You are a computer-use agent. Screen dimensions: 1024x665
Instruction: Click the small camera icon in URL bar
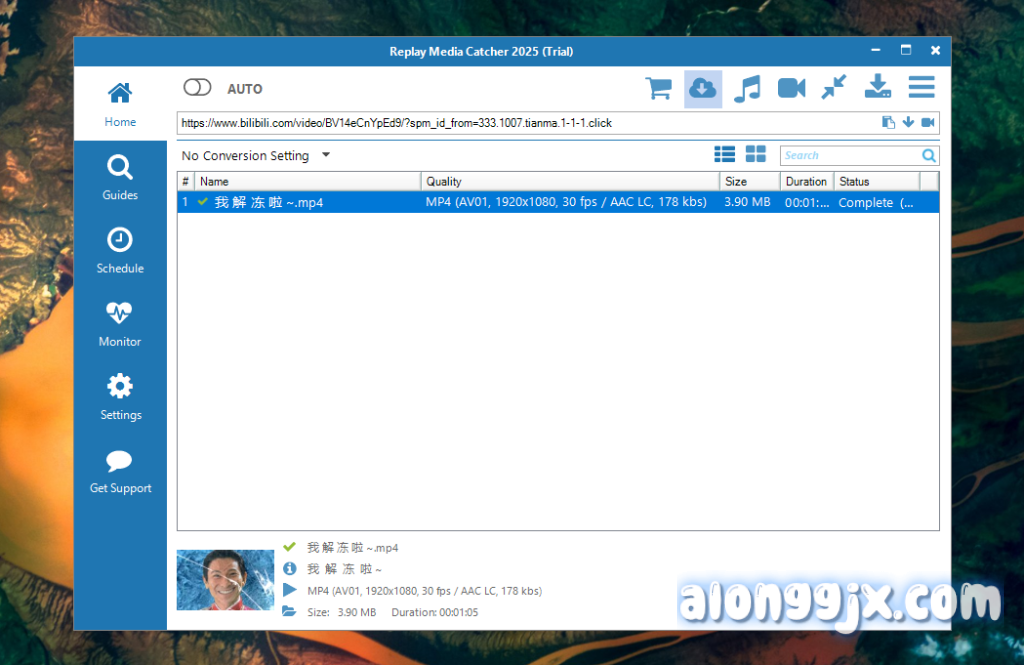pyautogui.click(x=928, y=123)
